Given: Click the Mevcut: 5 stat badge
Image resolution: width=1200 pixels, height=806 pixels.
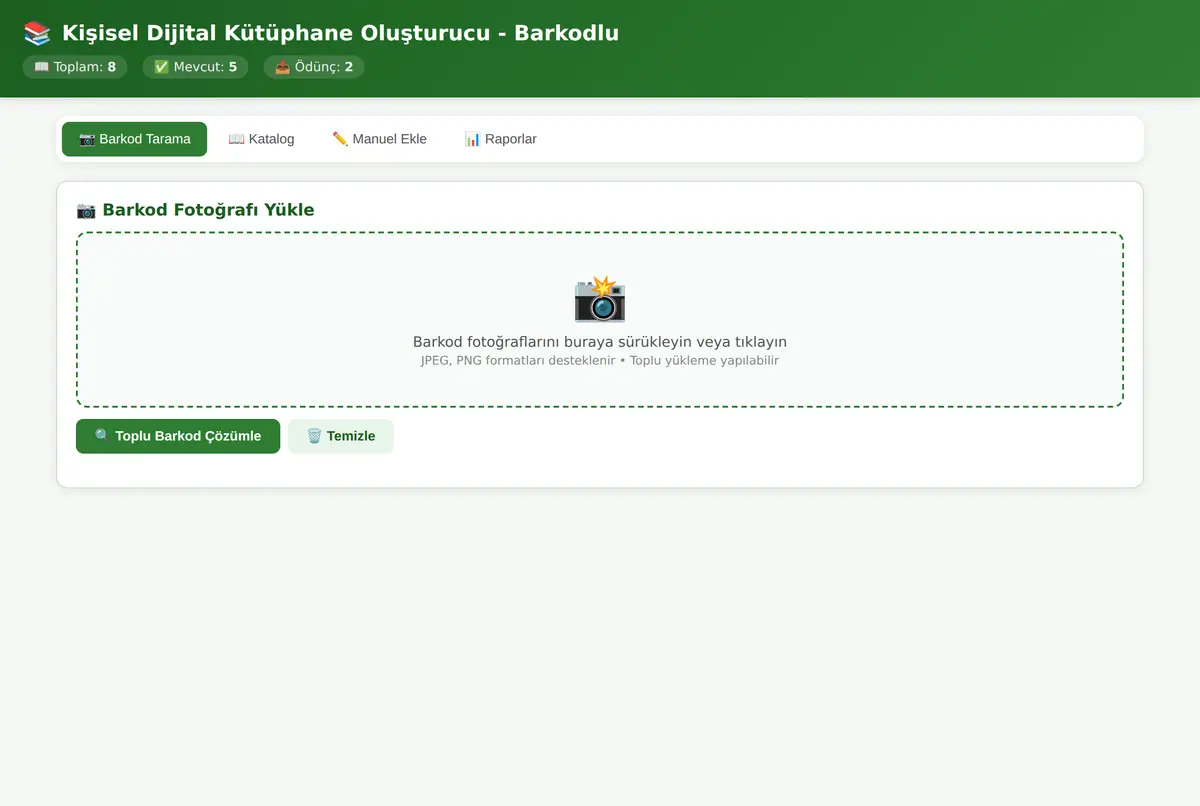Looking at the screenshot, I should coord(195,67).
